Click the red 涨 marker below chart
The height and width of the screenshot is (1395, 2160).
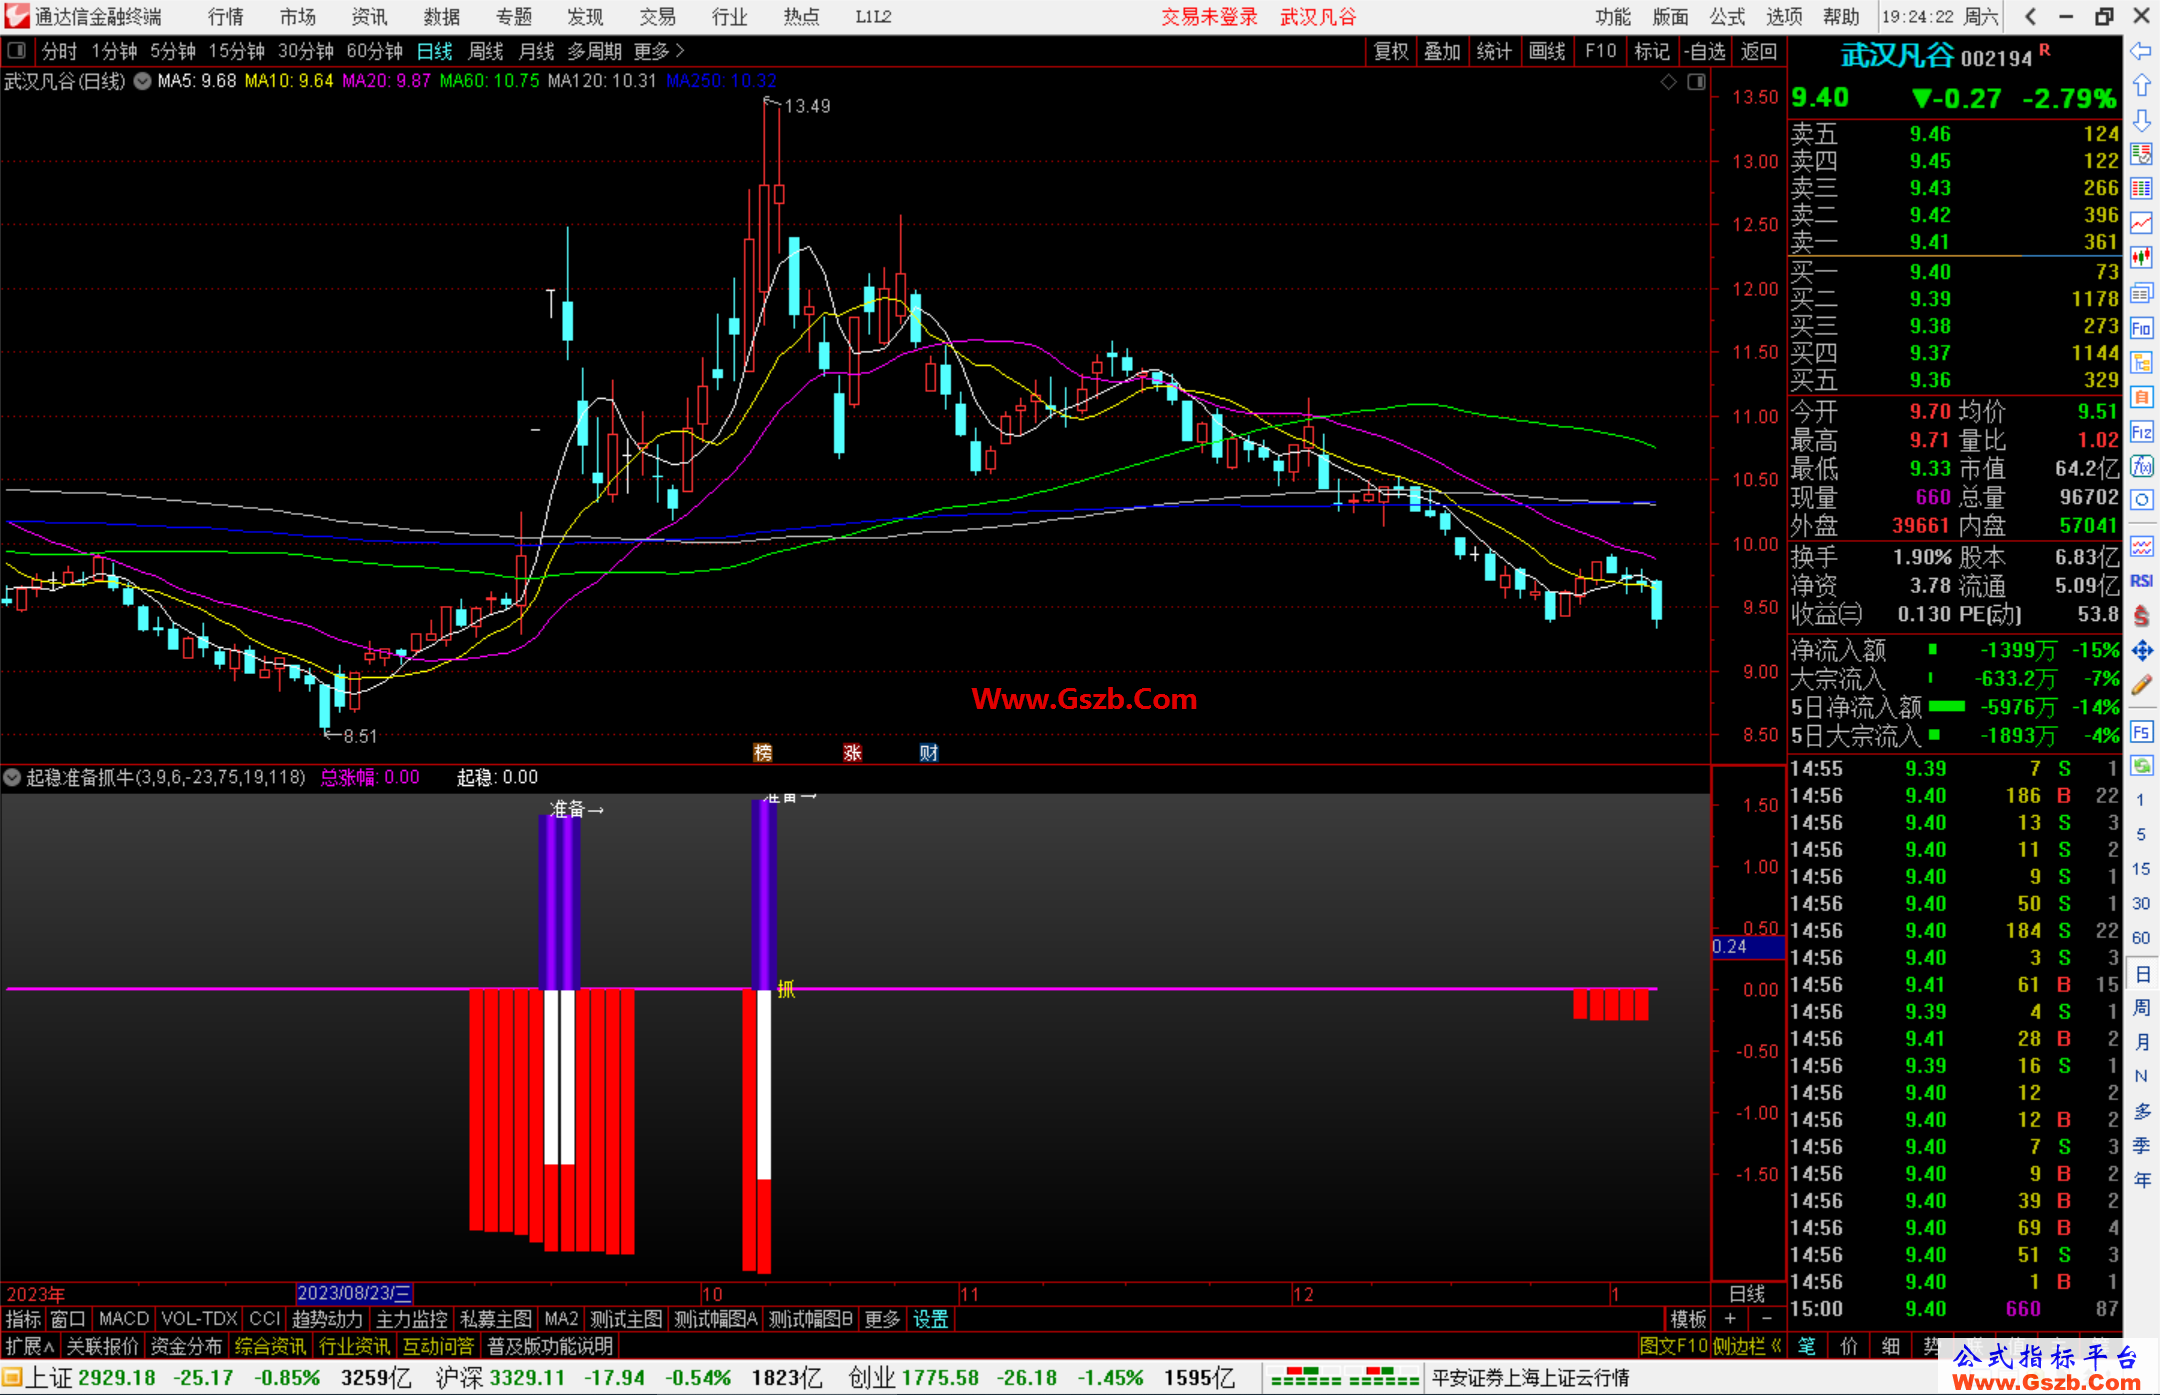[x=852, y=752]
